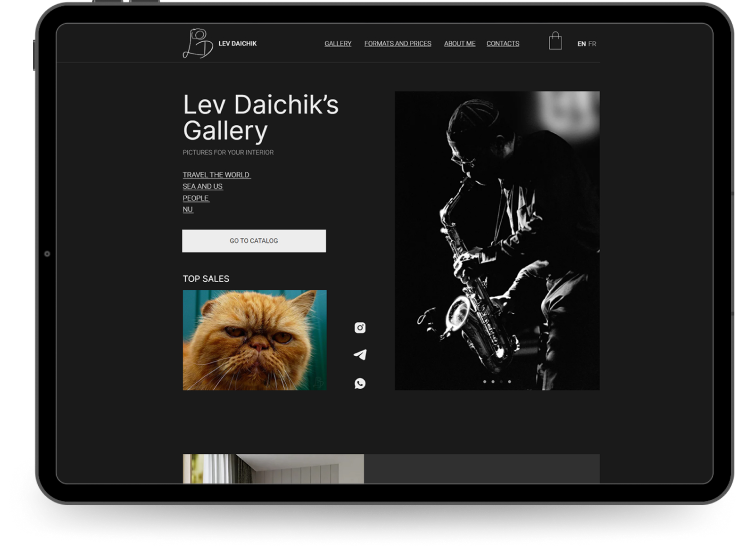Image resolution: width=744 pixels, height=549 pixels.
Task: Switch site language to FR
Action: click(x=592, y=44)
